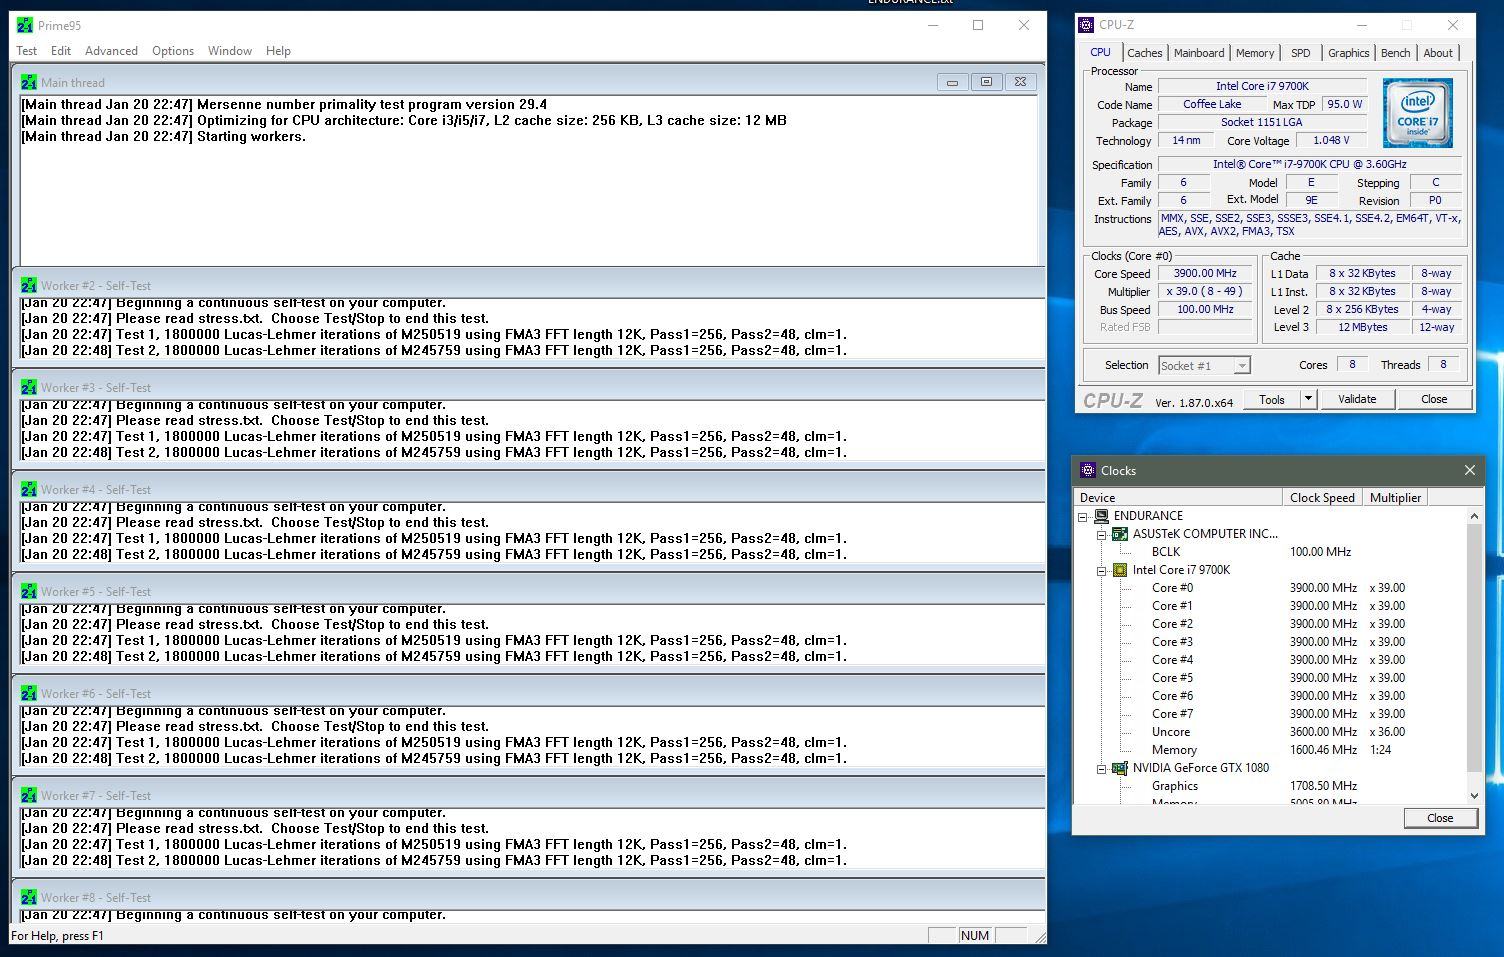The height and width of the screenshot is (957, 1504).
Task: Click the Intel Core i7 9700K chip icon
Action: click(1120, 570)
